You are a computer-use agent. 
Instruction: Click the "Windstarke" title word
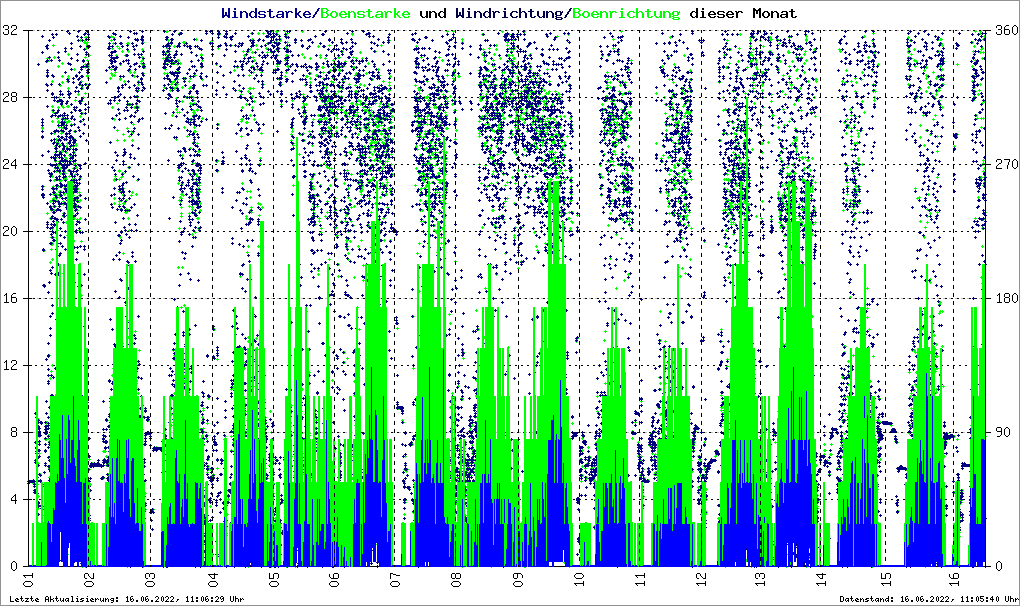pos(268,13)
